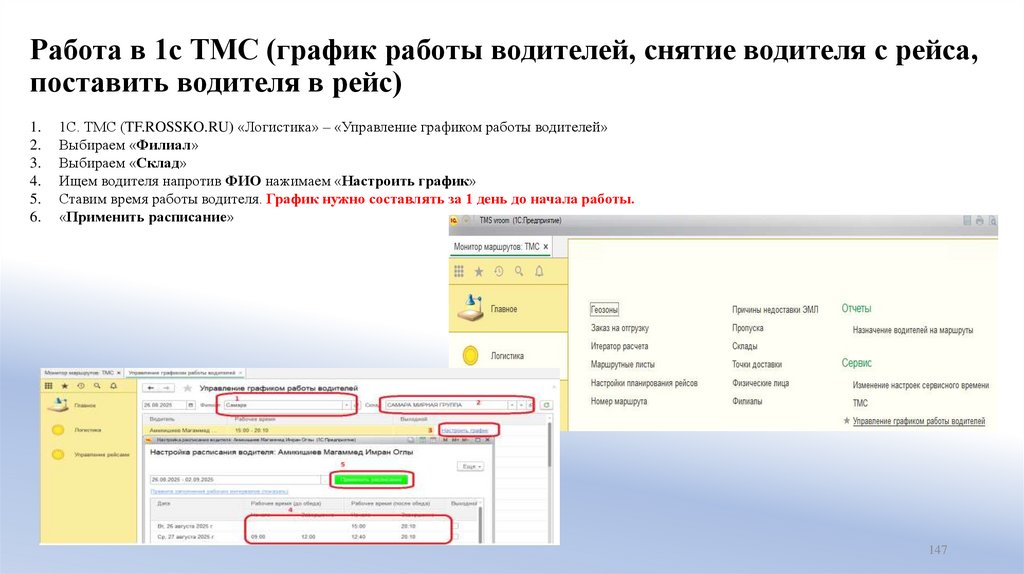The image size is (1024, 574).
Task: Go forward with right arrow in schedule form
Action: pyautogui.click(x=167, y=388)
